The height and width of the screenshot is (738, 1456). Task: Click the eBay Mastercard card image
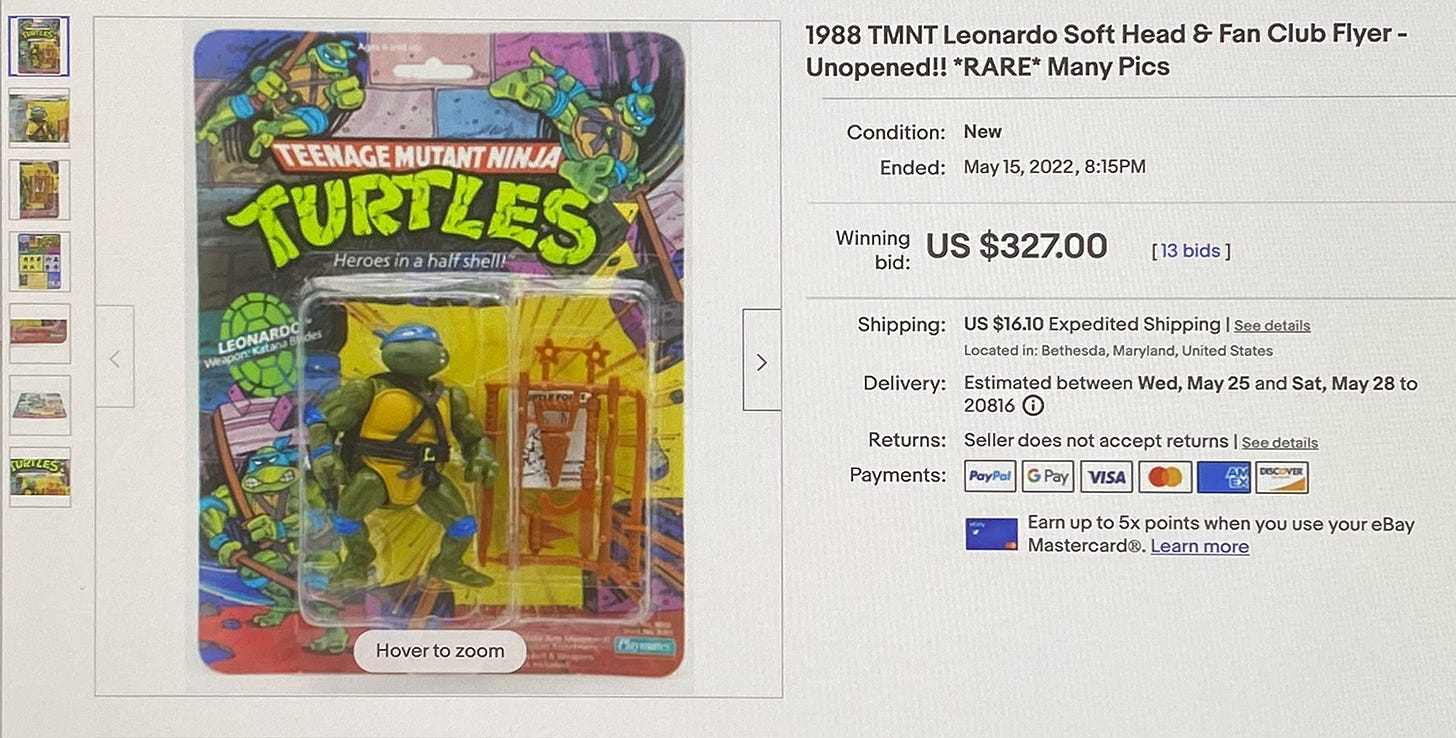click(991, 534)
